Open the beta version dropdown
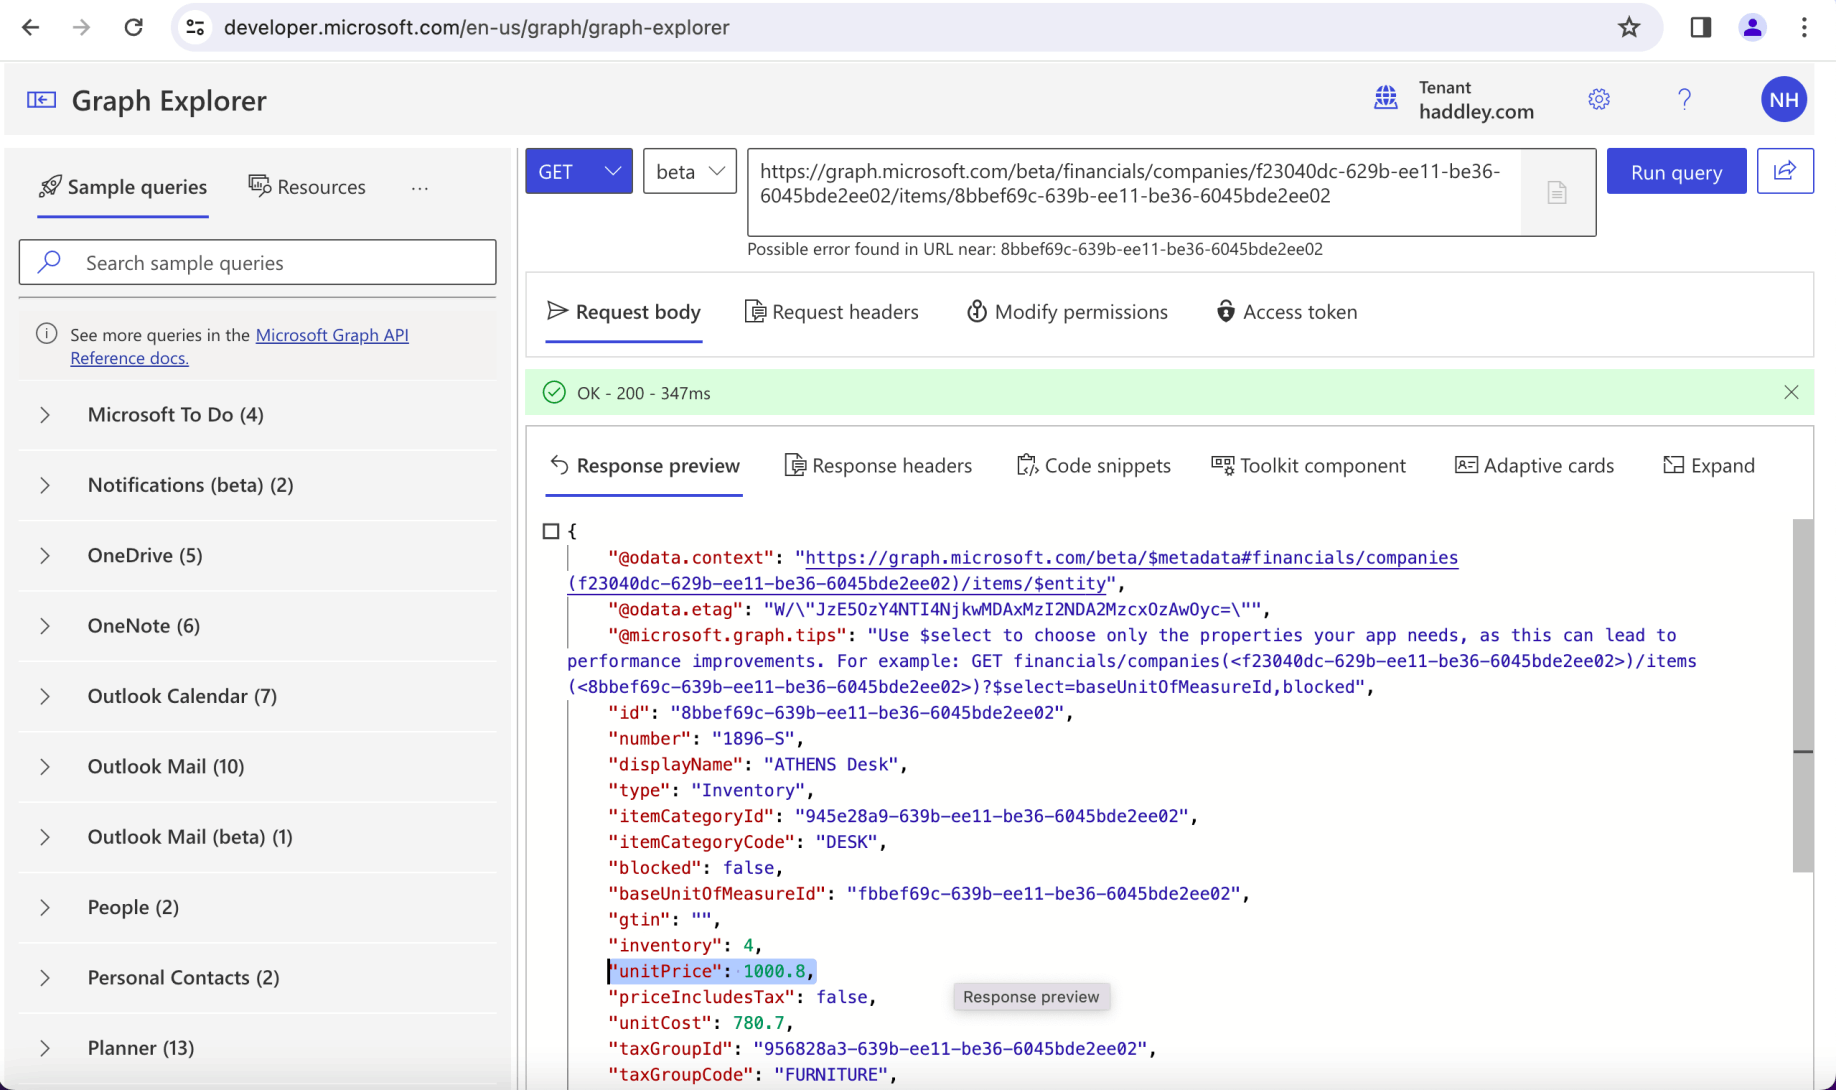Viewport: 1836px width, 1090px height. pos(689,172)
